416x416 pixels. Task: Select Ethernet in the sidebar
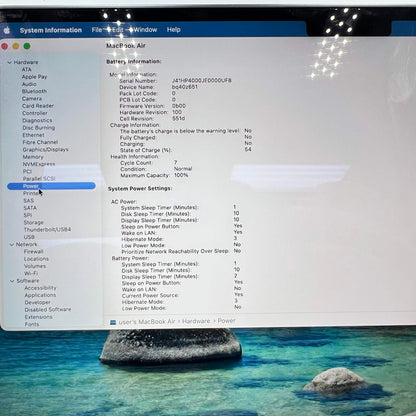[x=33, y=135]
